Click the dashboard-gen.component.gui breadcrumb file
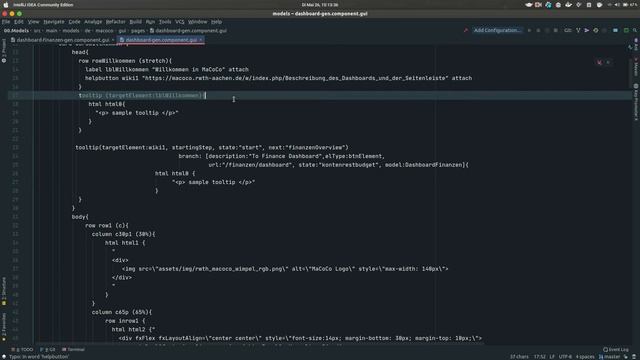 point(188,31)
